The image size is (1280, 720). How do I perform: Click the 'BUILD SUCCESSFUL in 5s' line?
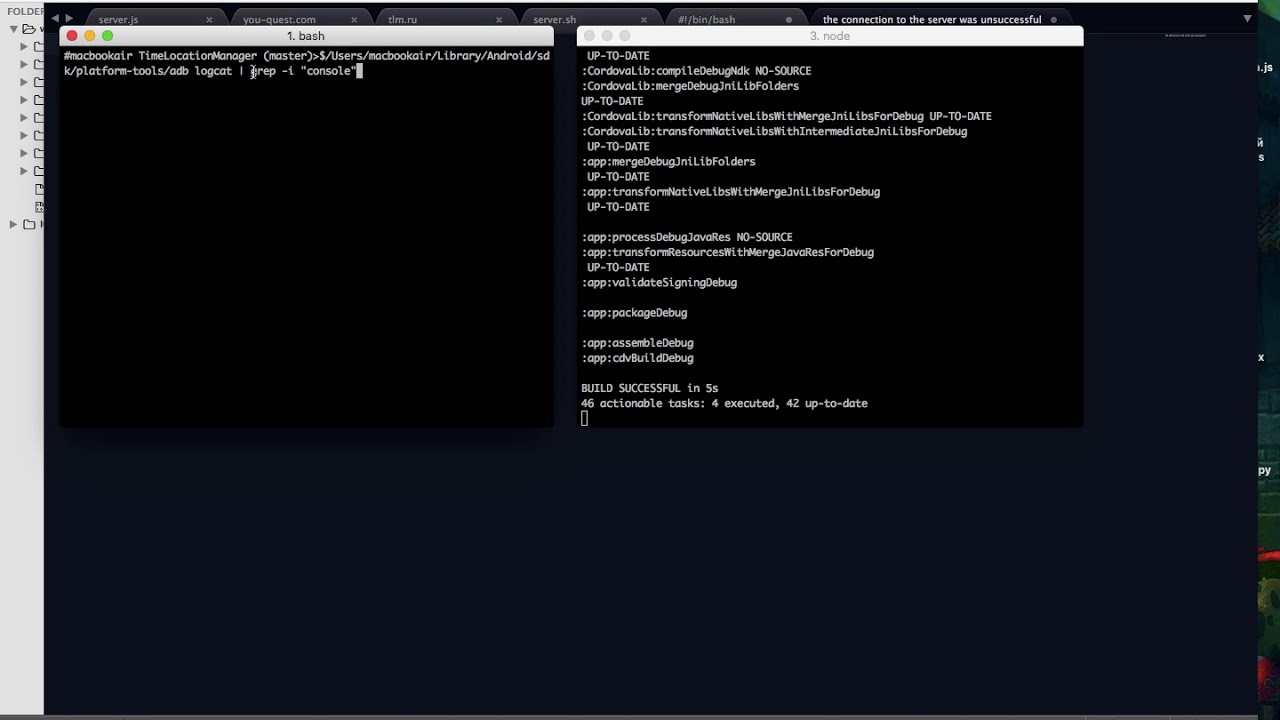coord(650,388)
